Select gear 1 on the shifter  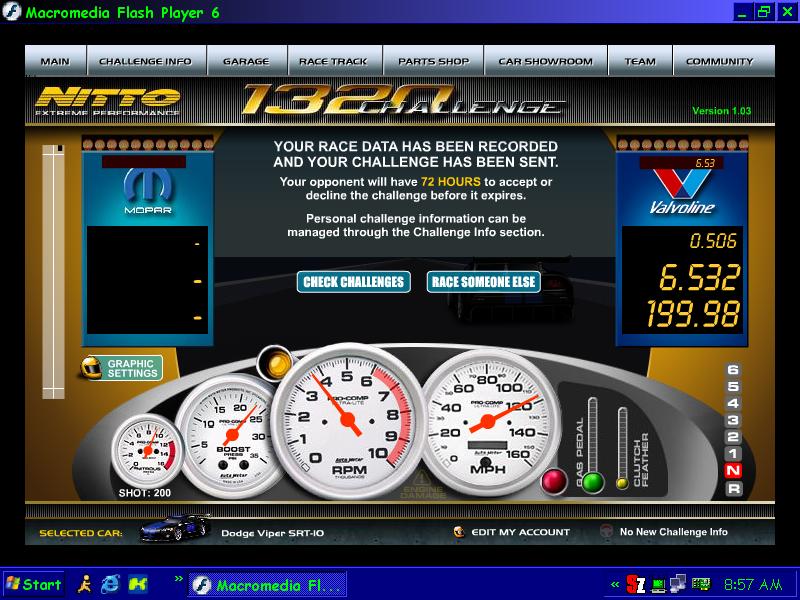733,454
